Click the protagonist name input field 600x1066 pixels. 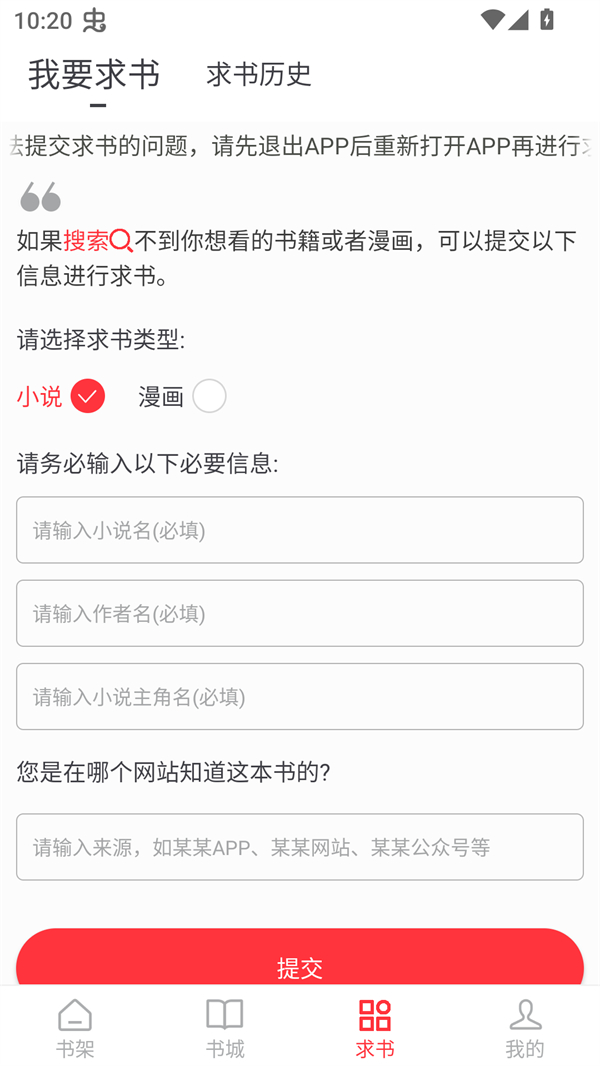[300, 696]
